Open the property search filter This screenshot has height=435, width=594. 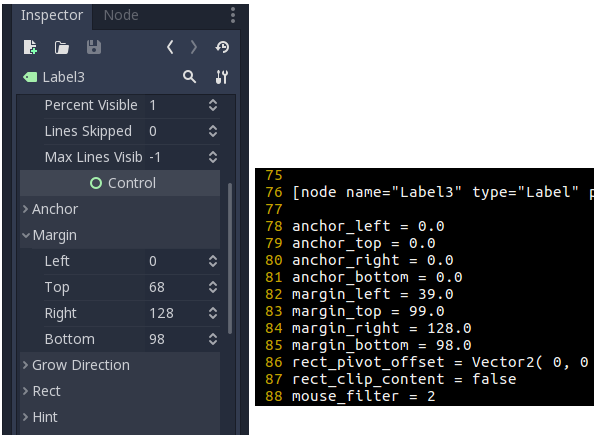[x=189, y=77]
